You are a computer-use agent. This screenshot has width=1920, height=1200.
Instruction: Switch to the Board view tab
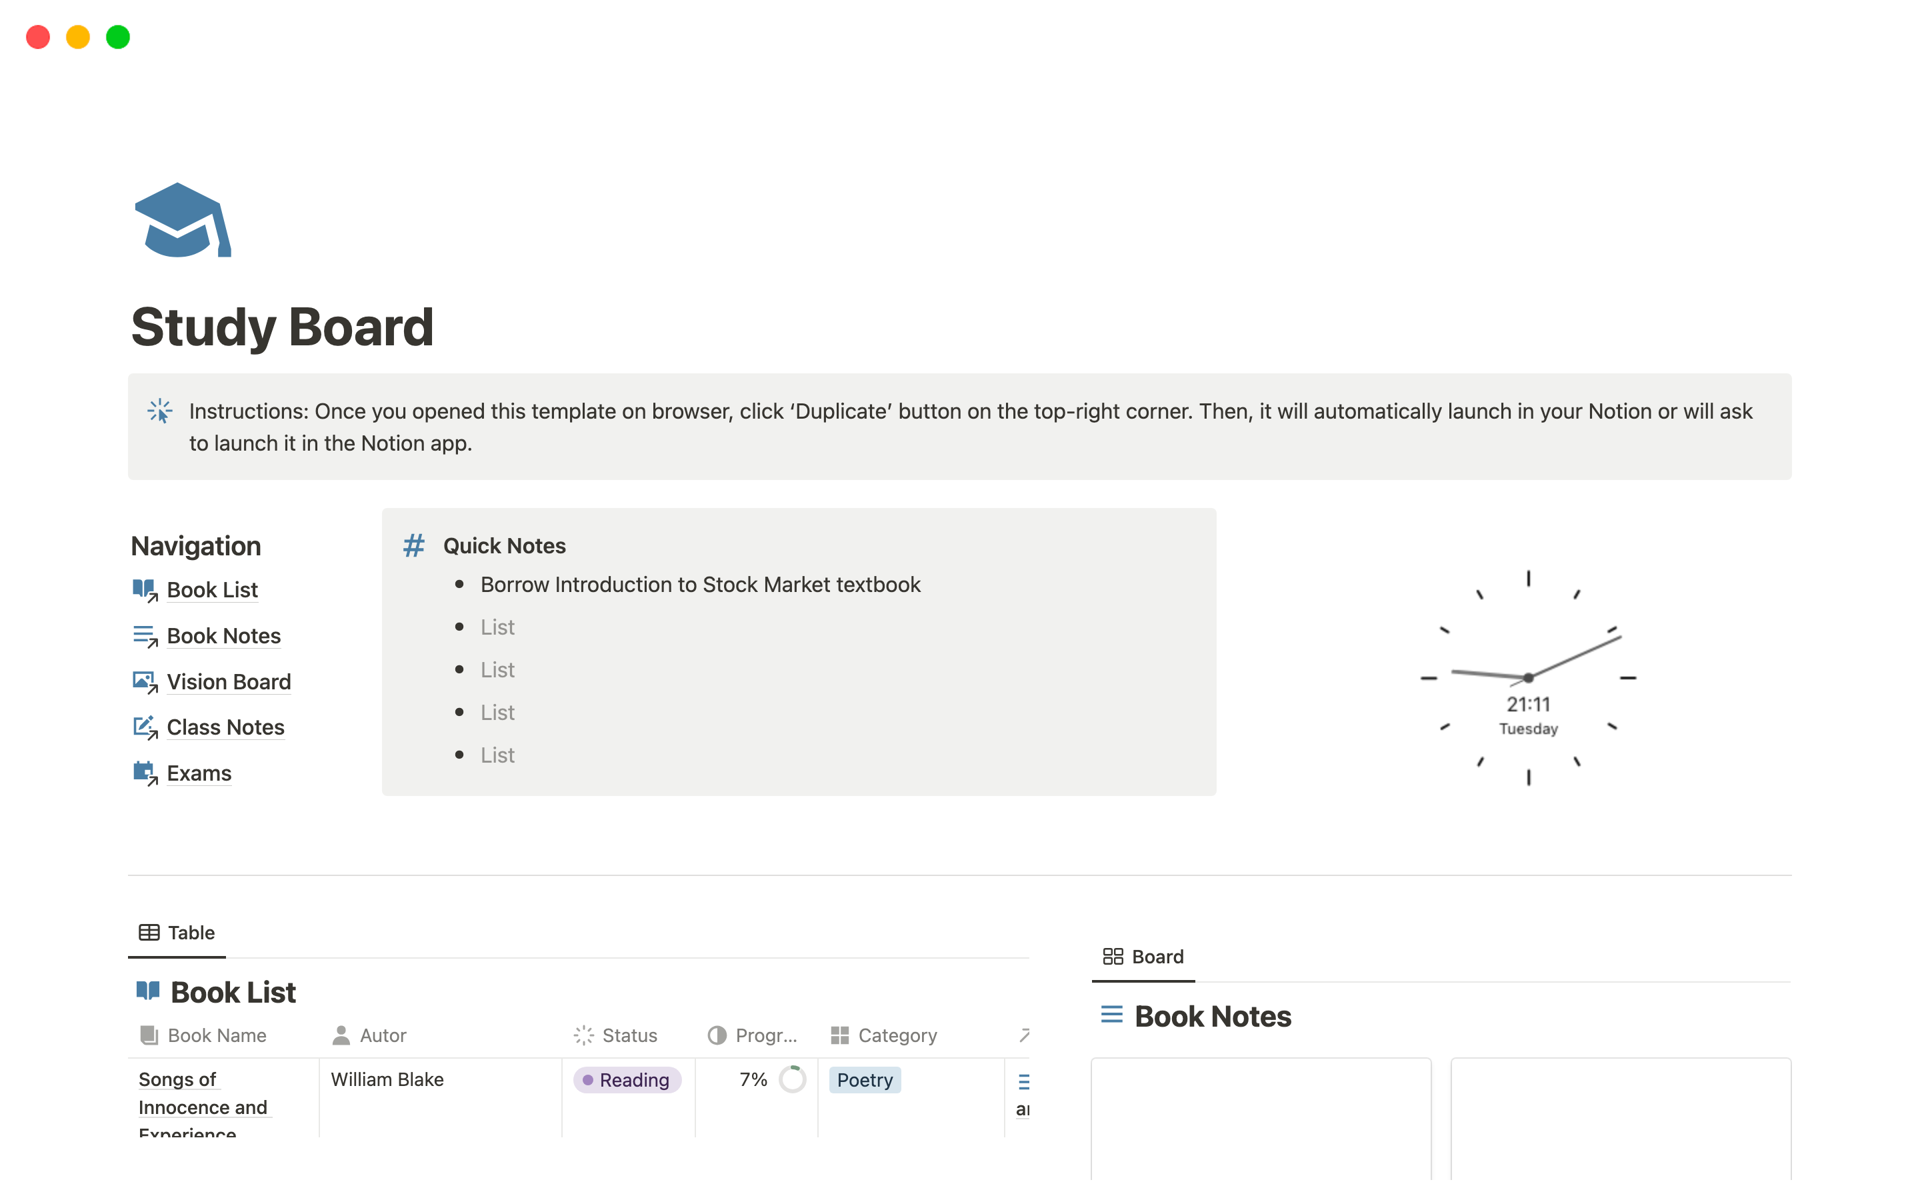coord(1143,956)
